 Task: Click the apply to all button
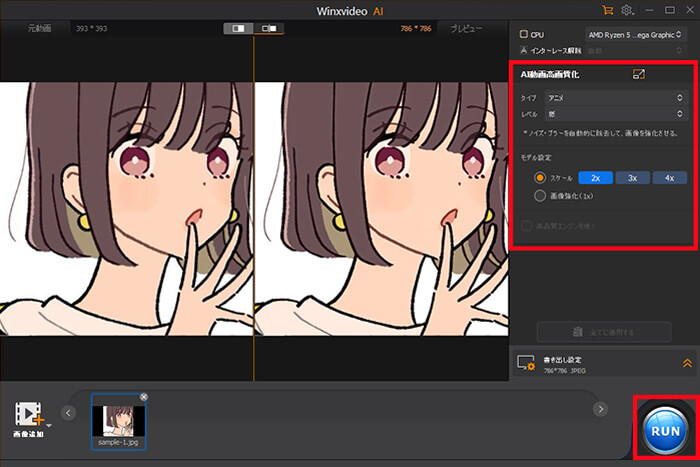point(604,332)
